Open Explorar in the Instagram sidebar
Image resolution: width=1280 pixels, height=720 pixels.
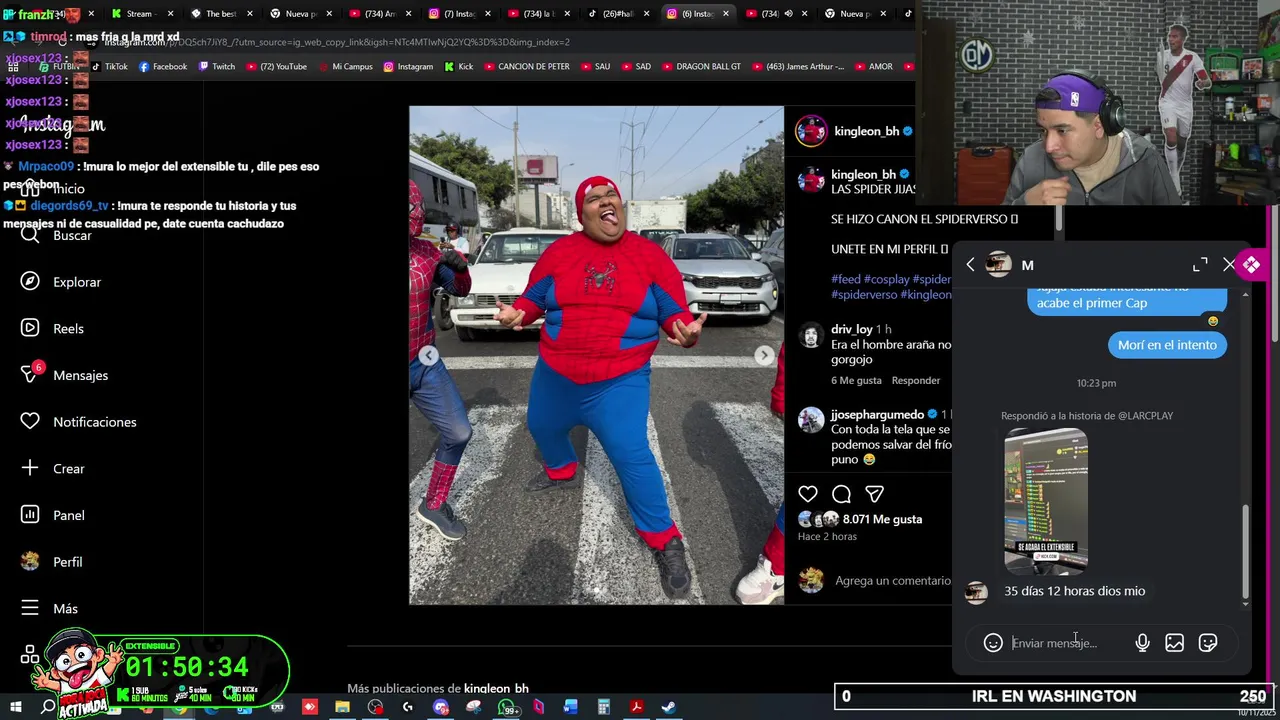click(61, 282)
